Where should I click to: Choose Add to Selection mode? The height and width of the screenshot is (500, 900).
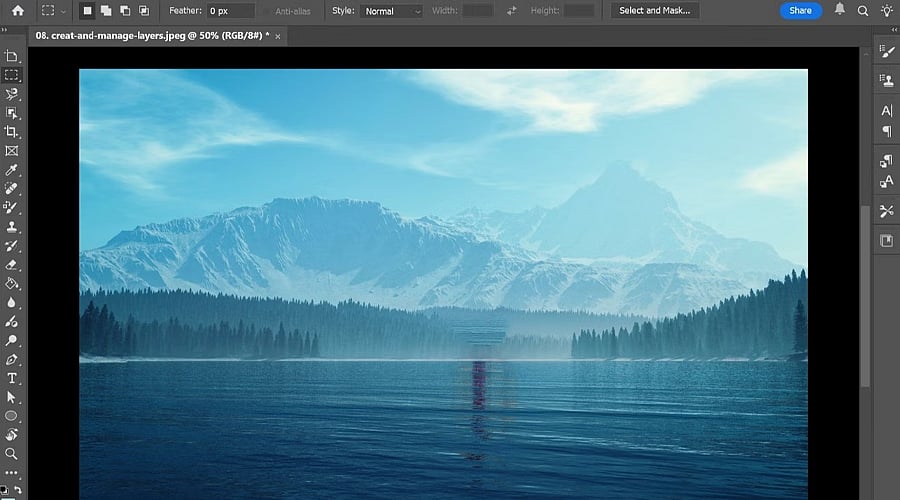click(x=106, y=10)
